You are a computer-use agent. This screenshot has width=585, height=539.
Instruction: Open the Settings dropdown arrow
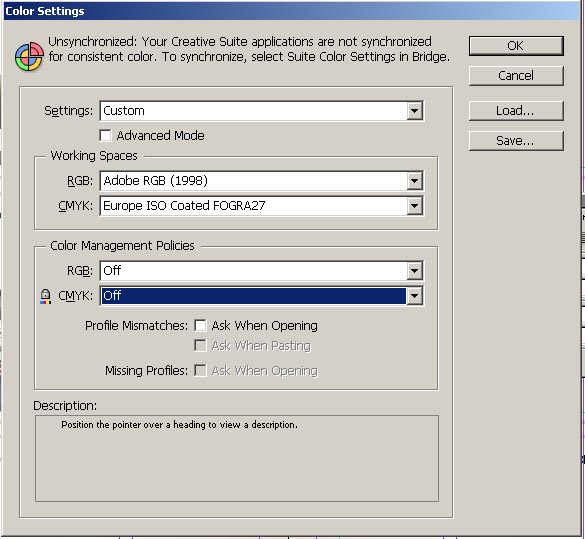(414, 111)
